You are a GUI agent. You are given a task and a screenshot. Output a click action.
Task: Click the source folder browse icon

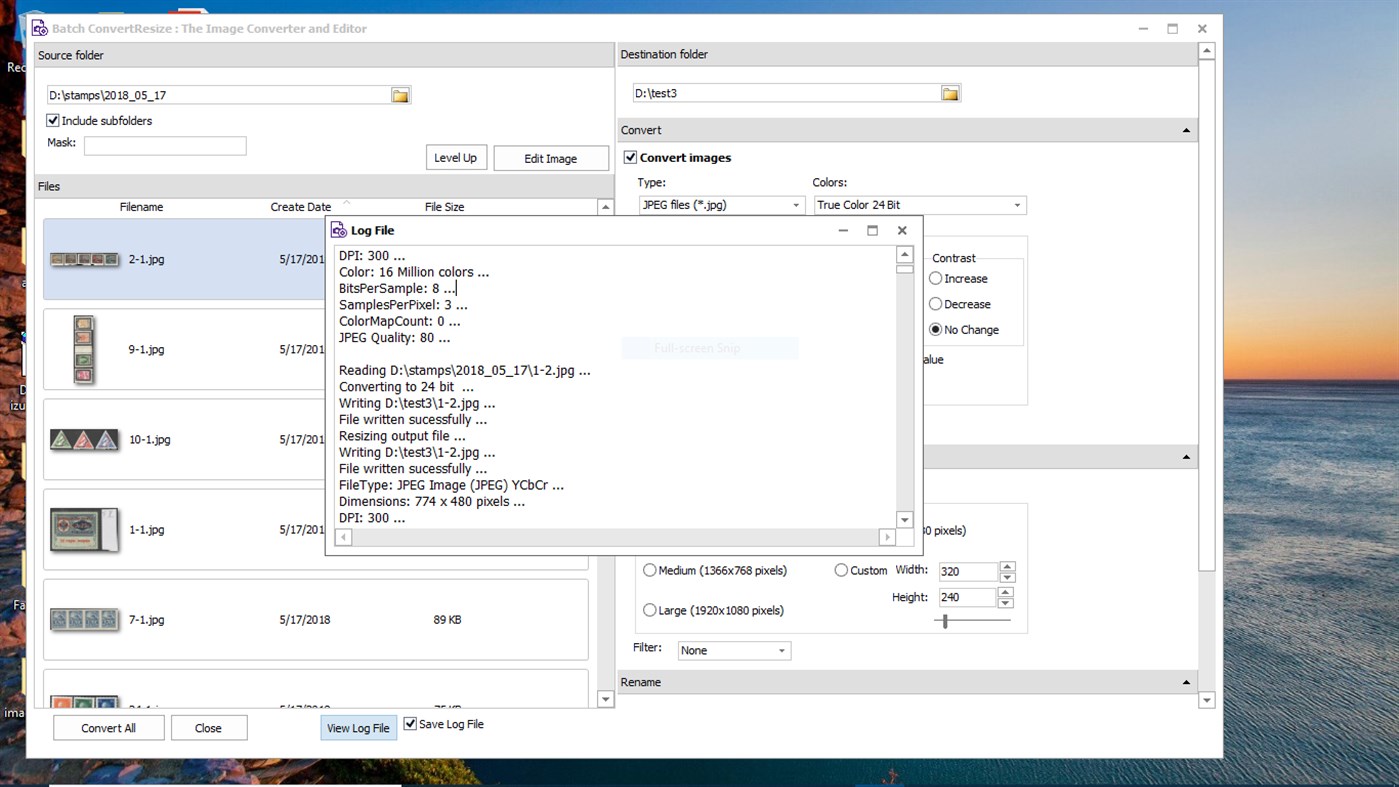coord(400,94)
